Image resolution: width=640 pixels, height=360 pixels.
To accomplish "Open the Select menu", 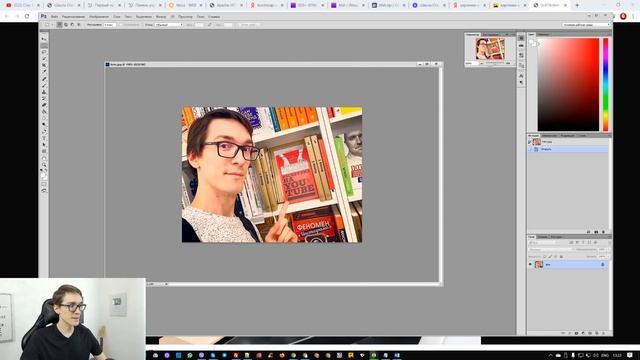I will click(x=144, y=17).
